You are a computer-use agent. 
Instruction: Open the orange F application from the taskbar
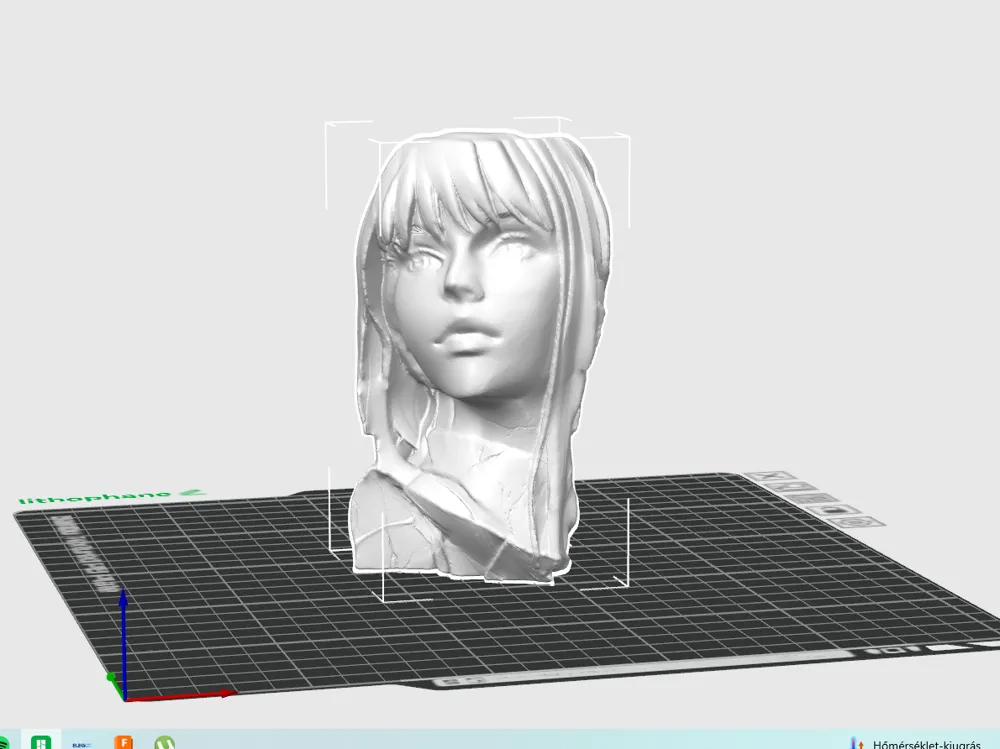pyautogui.click(x=123, y=742)
